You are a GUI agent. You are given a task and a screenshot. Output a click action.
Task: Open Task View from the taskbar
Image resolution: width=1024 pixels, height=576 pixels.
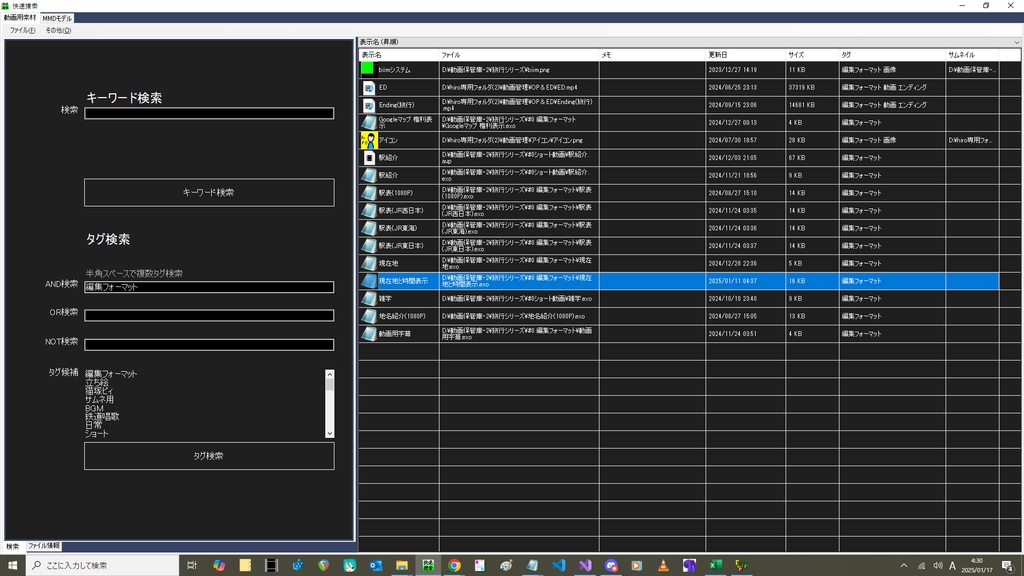[191, 566]
